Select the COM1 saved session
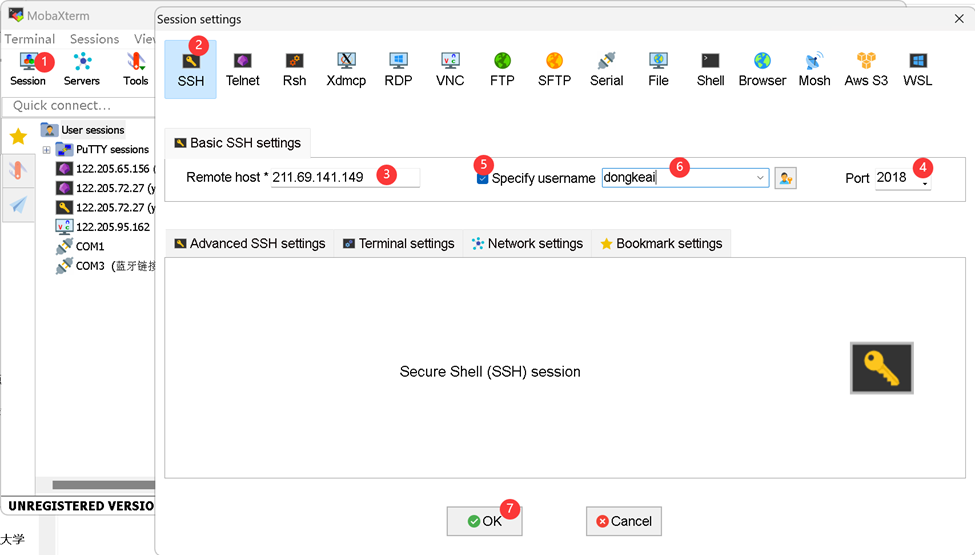The image size is (975, 555). coord(89,246)
